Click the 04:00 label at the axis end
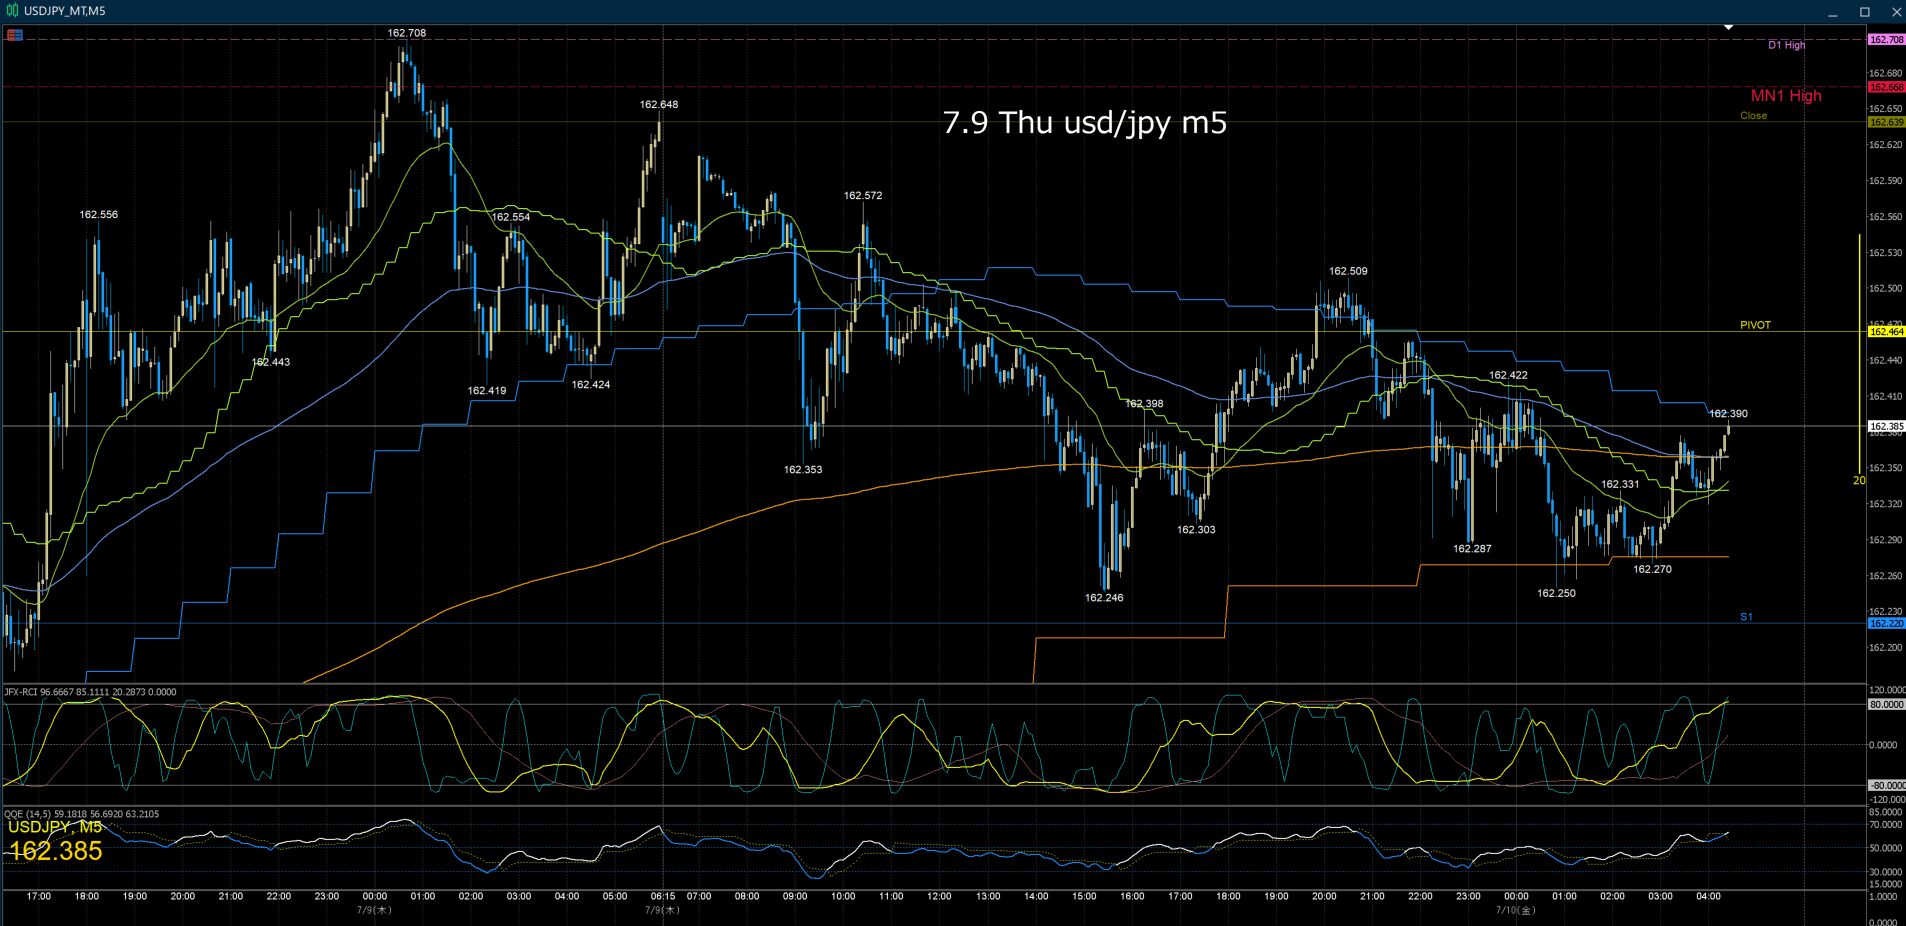 pyautogui.click(x=1708, y=896)
